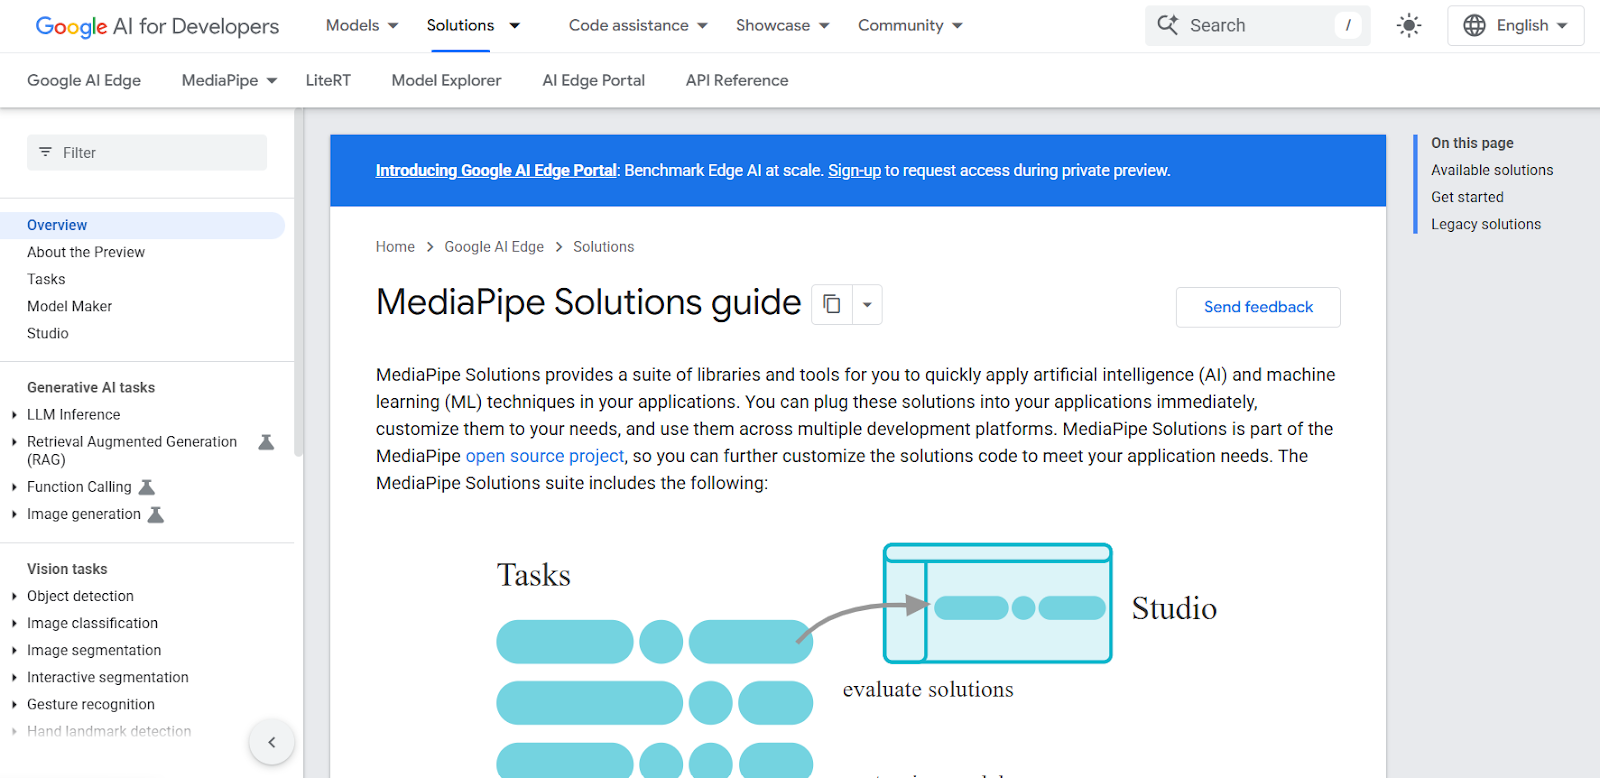The image size is (1600, 778).
Task: Click the Send feedback button
Action: [x=1258, y=307]
